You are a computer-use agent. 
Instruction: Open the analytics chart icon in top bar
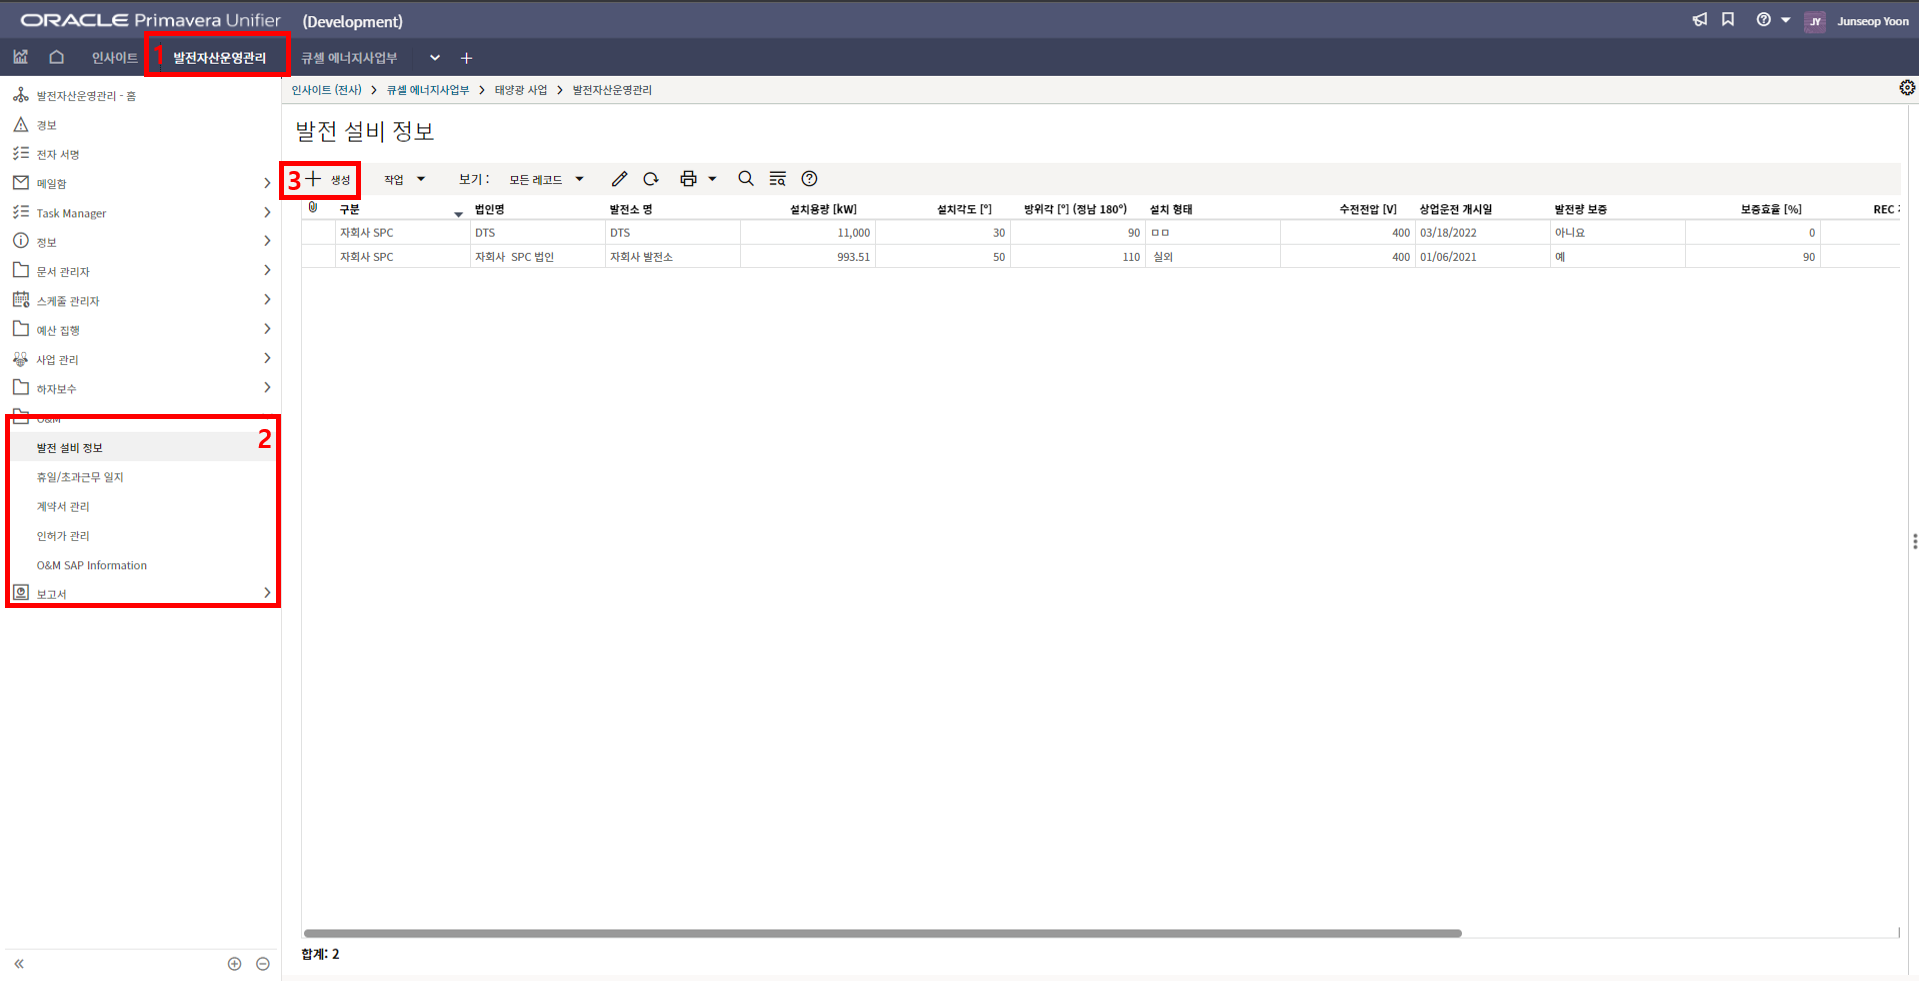point(21,57)
